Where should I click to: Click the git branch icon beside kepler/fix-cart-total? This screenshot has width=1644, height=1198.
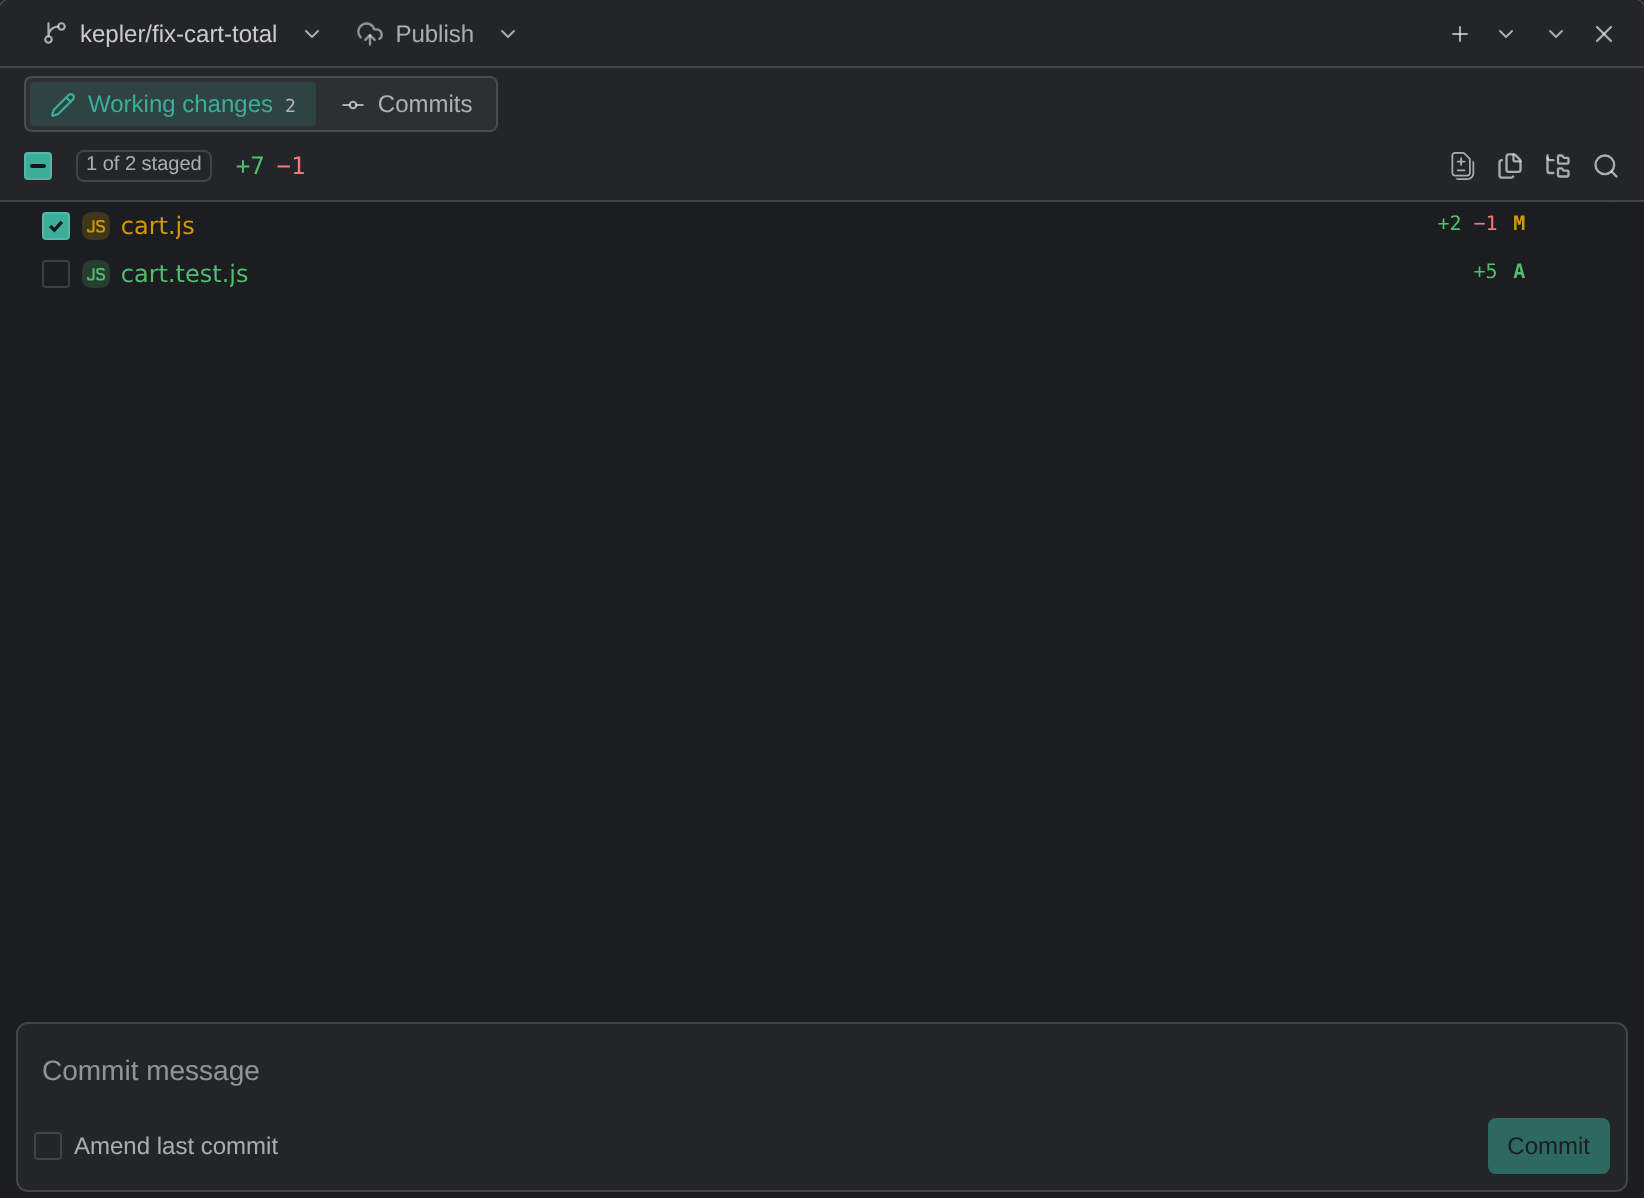tap(55, 34)
